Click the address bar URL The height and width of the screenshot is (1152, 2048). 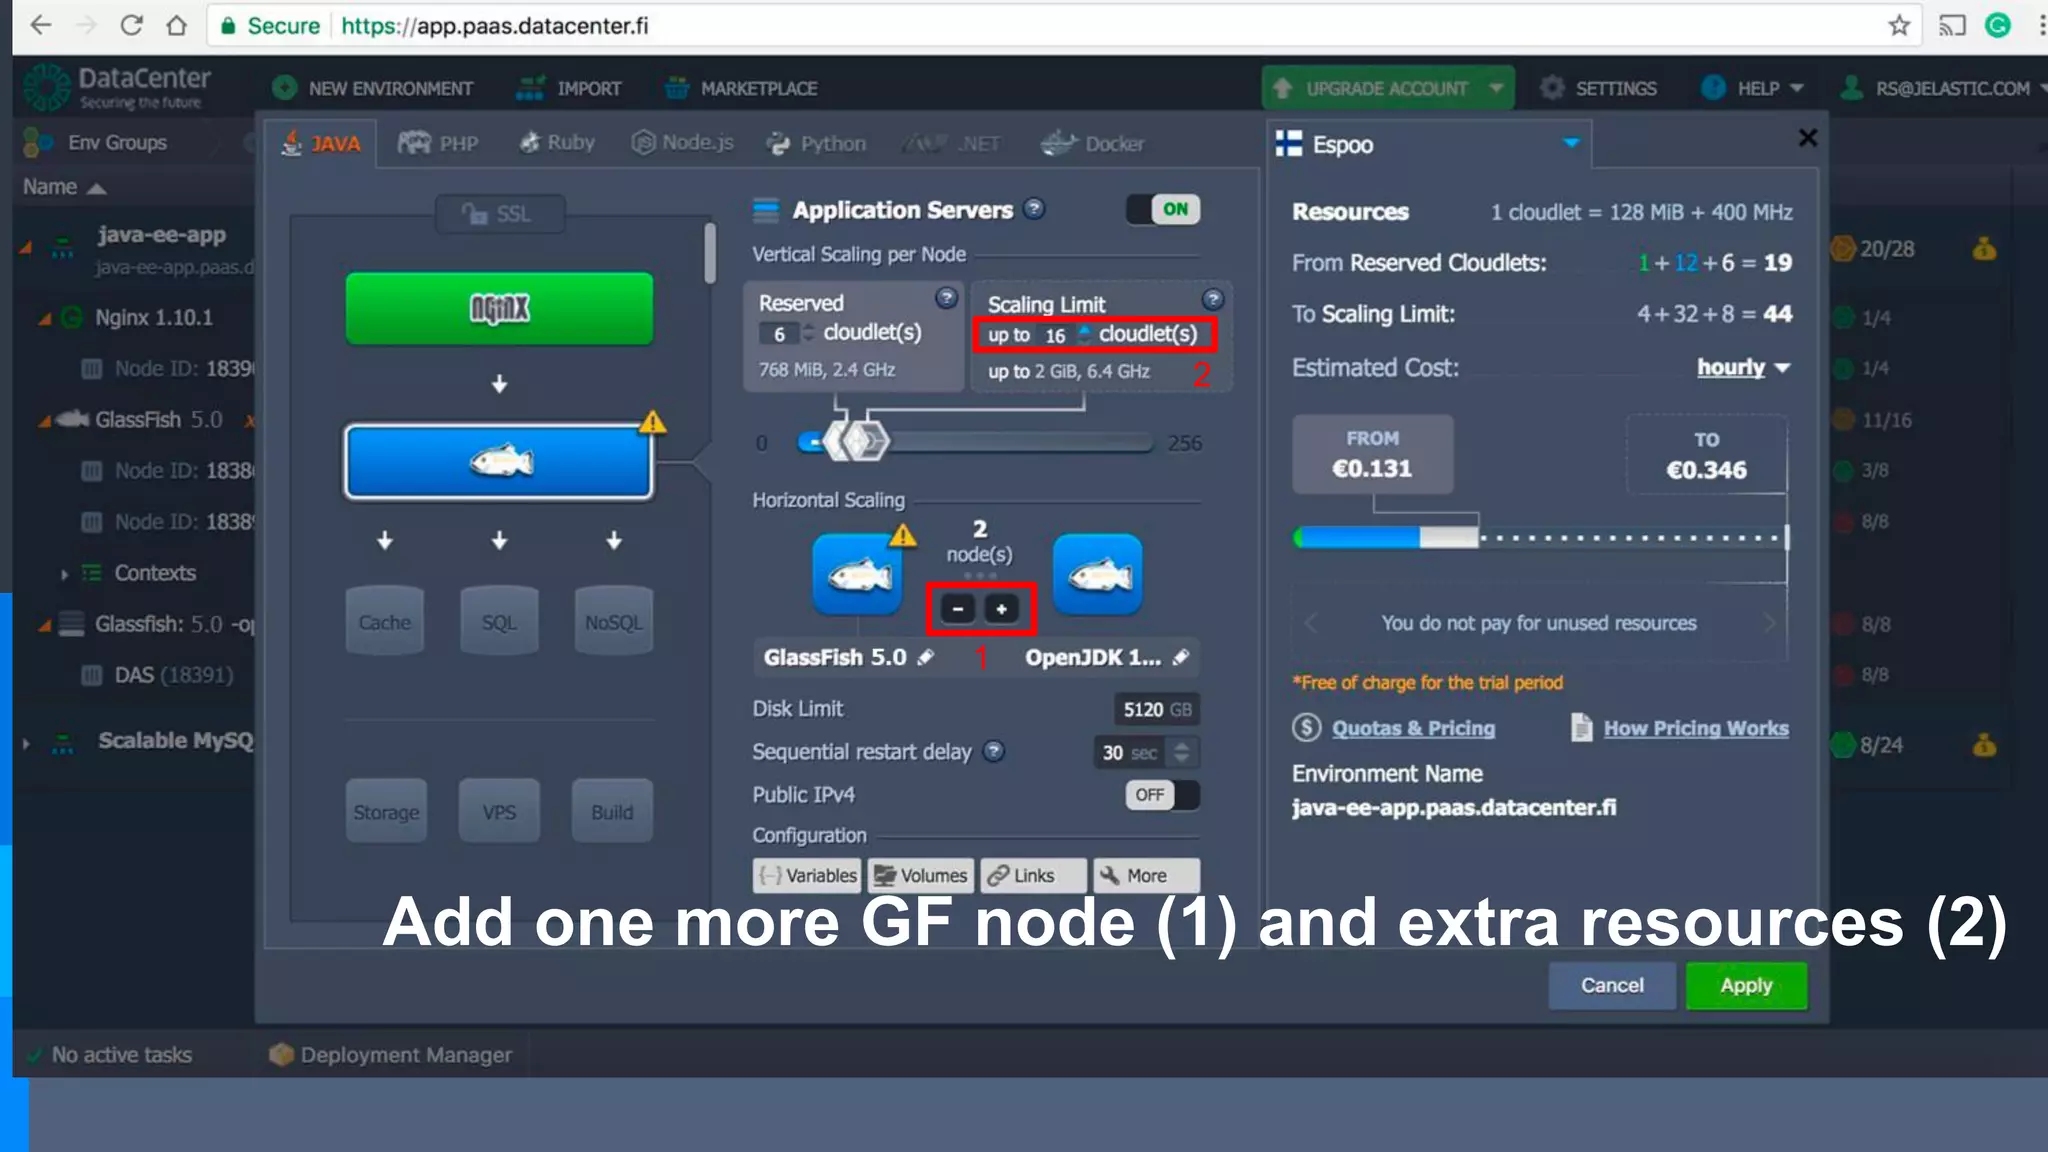pyautogui.click(x=494, y=26)
